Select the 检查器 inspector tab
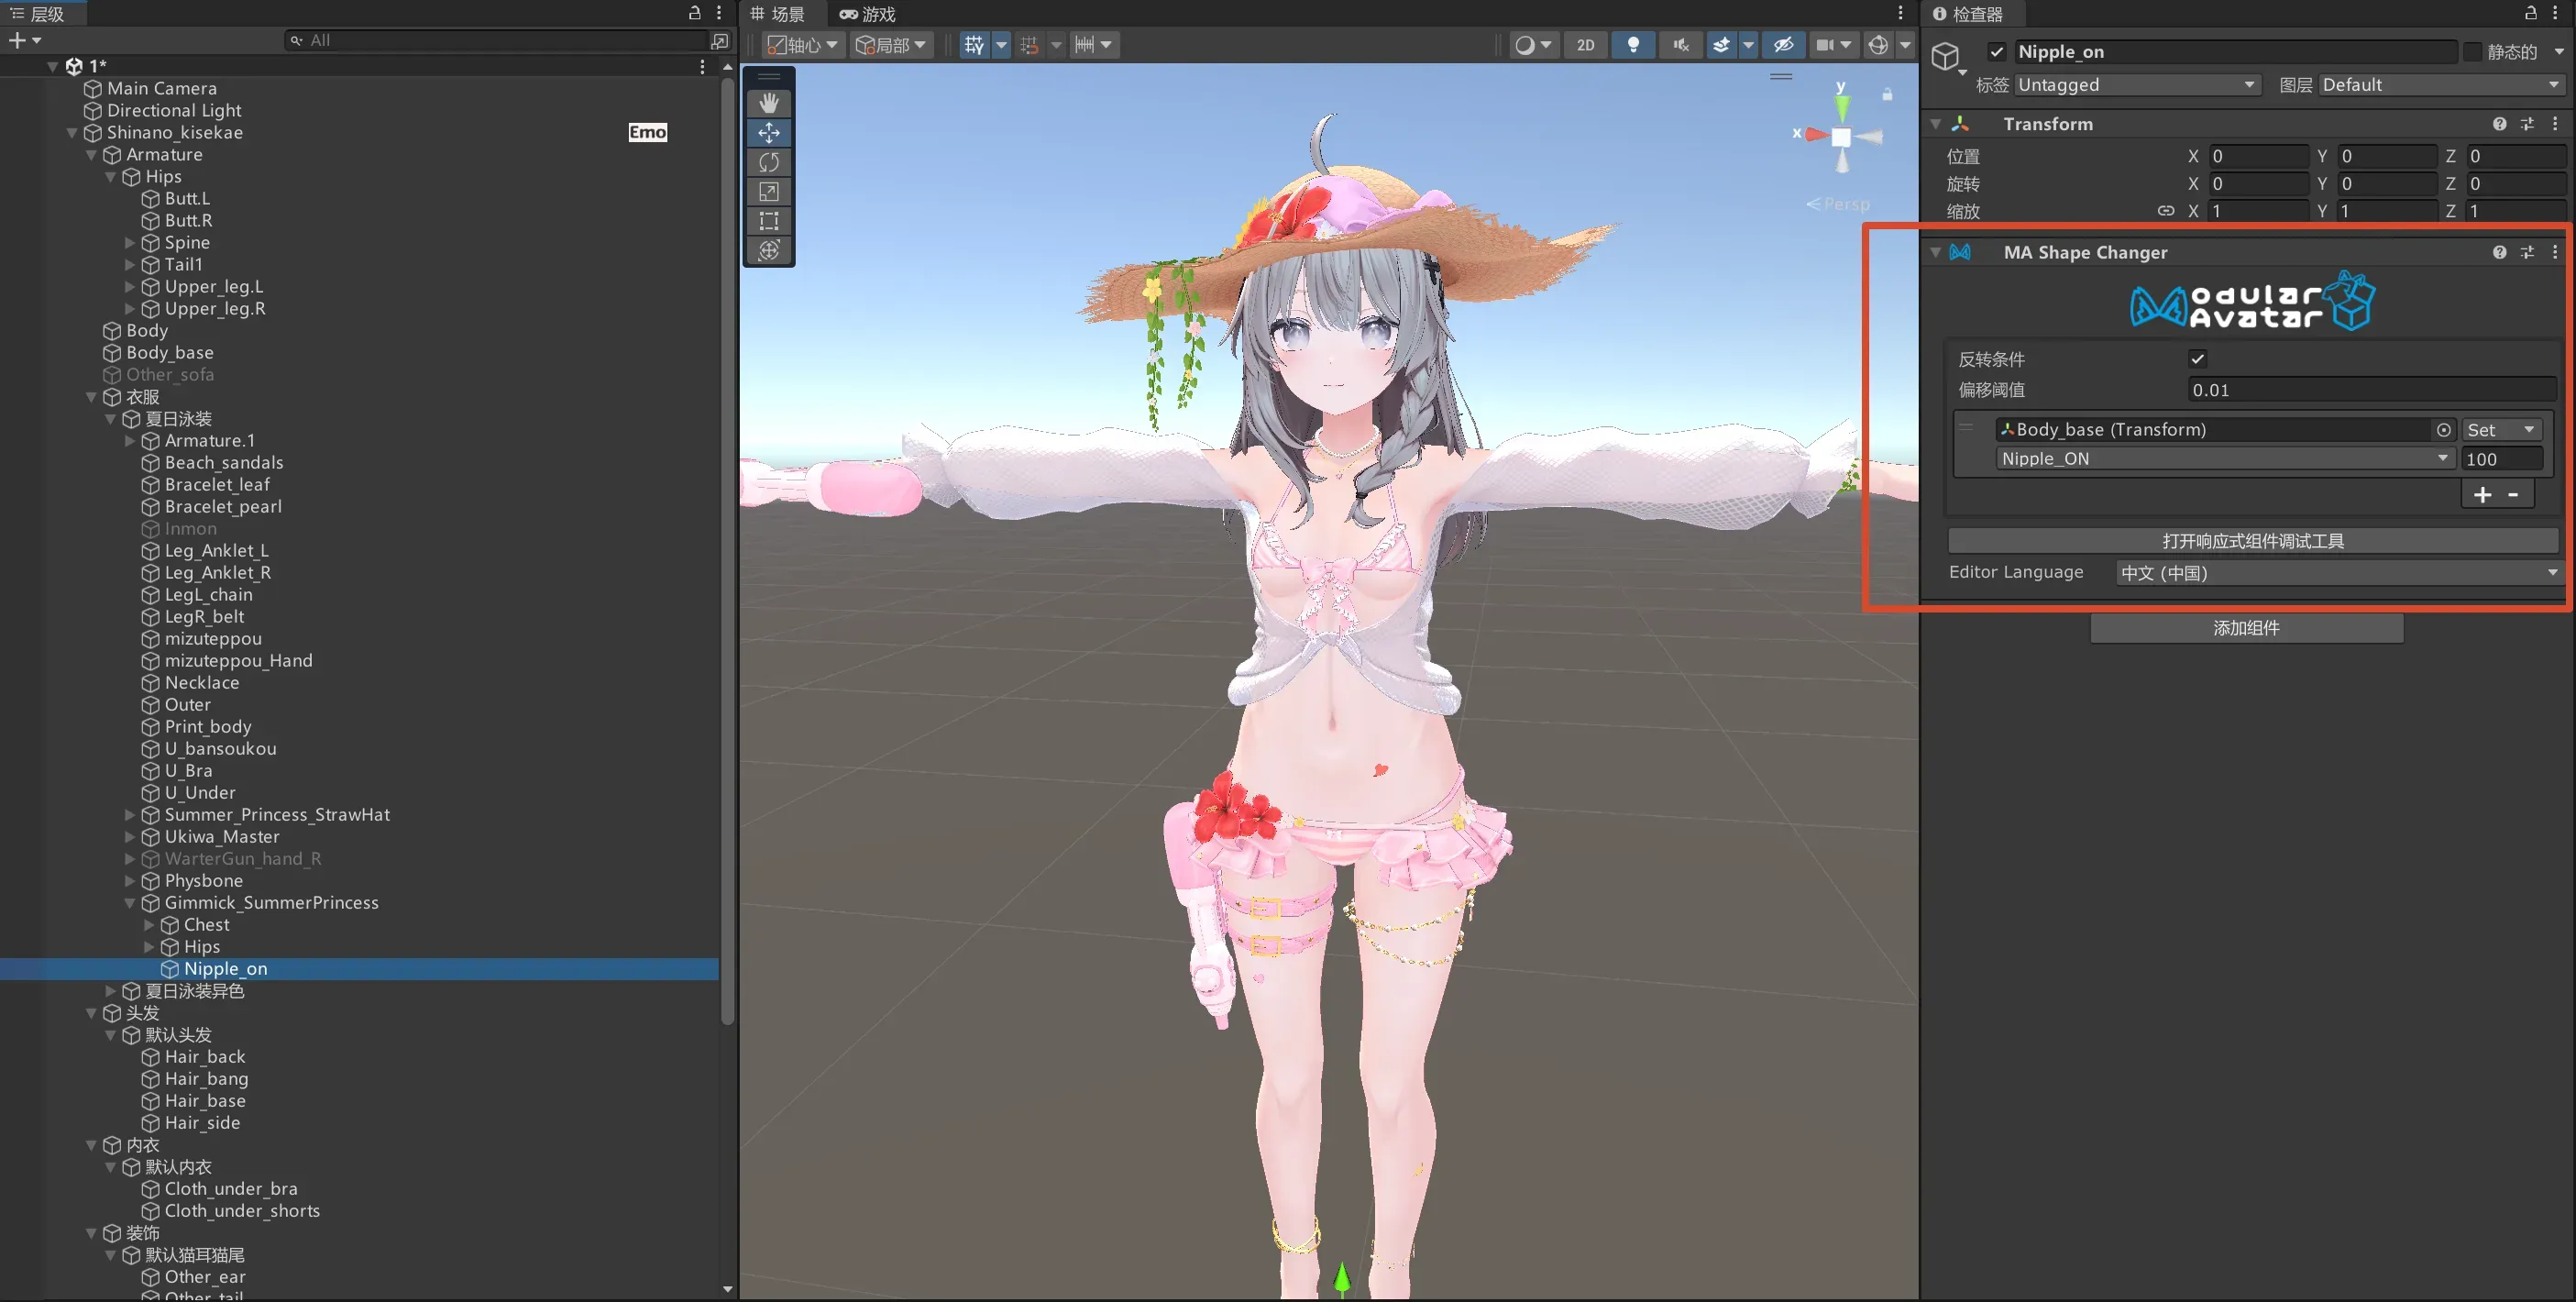This screenshot has height=1302, width=2576. 1969,13
